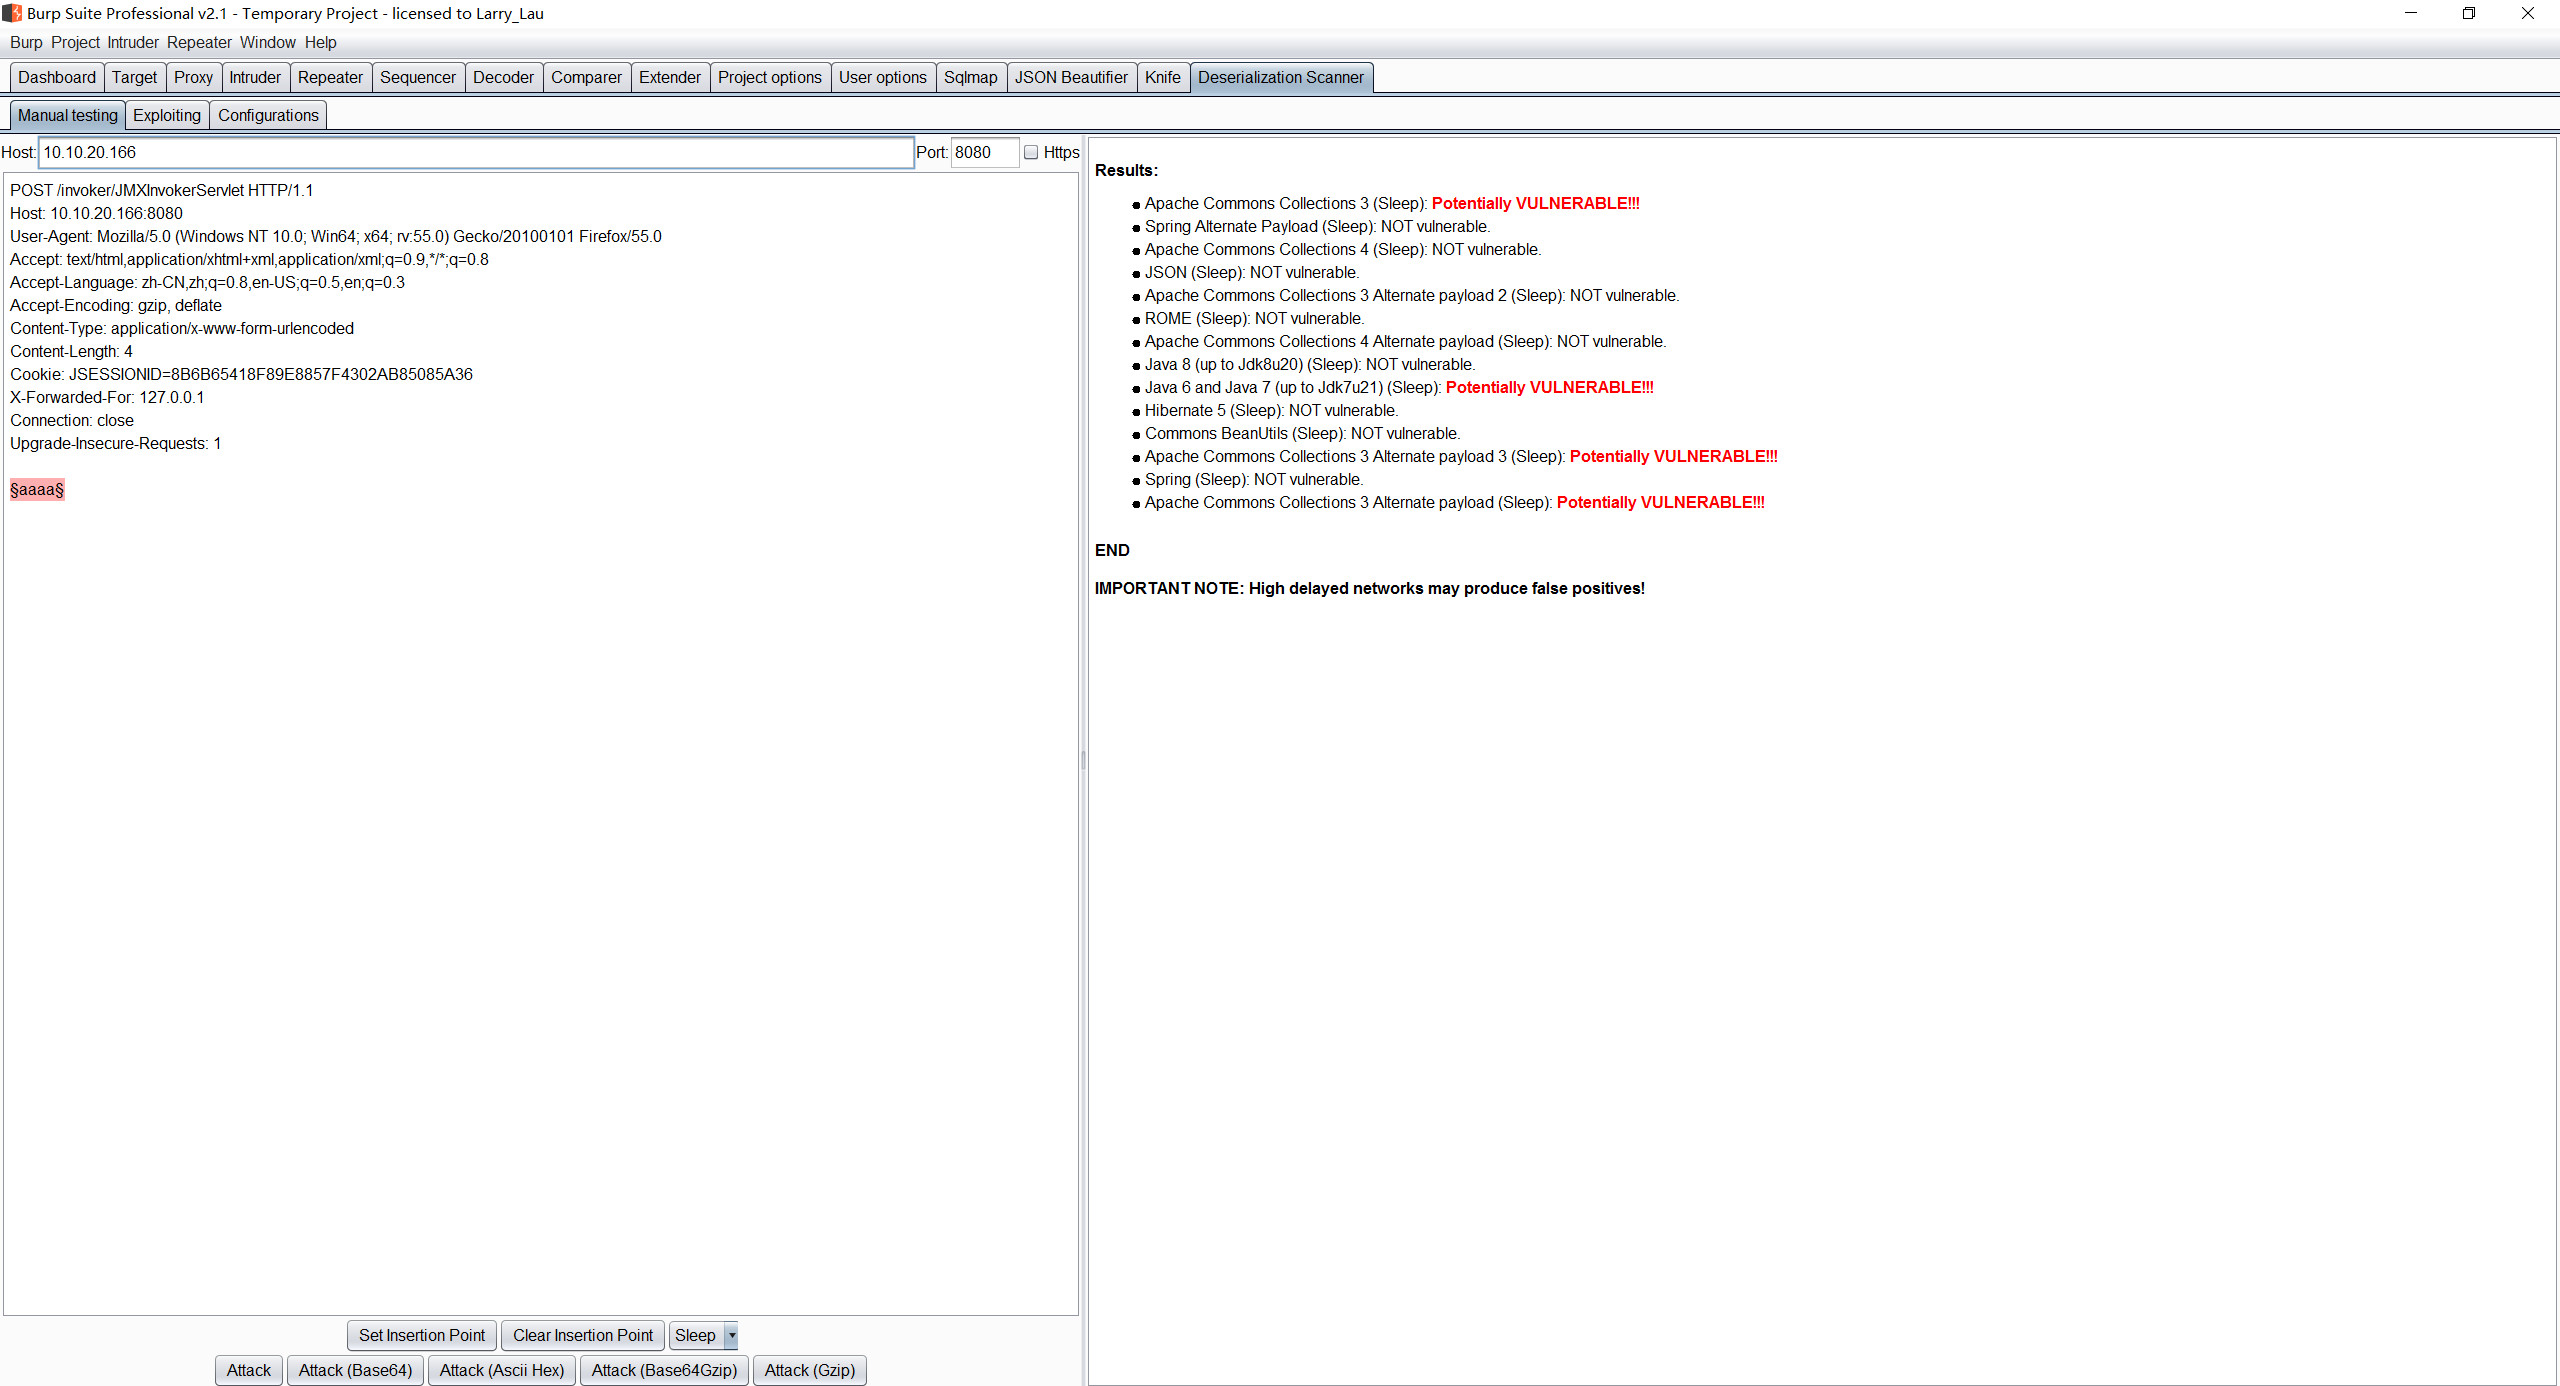Click the POST /invoker/JMXInvokerServlet request line
This screenshot has width=2560, height=1386.
pyautogui.click(x=162, y=190)
